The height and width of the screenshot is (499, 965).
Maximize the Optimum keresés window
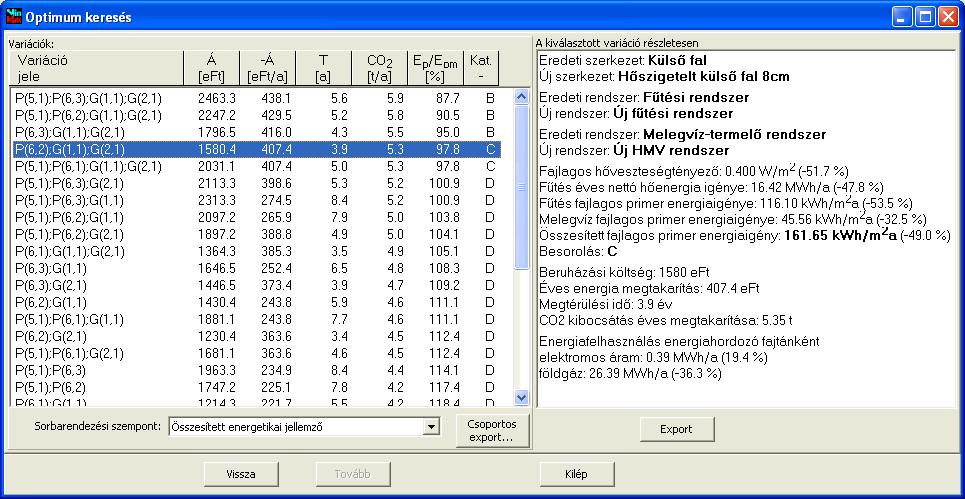[x=925, y=17]
